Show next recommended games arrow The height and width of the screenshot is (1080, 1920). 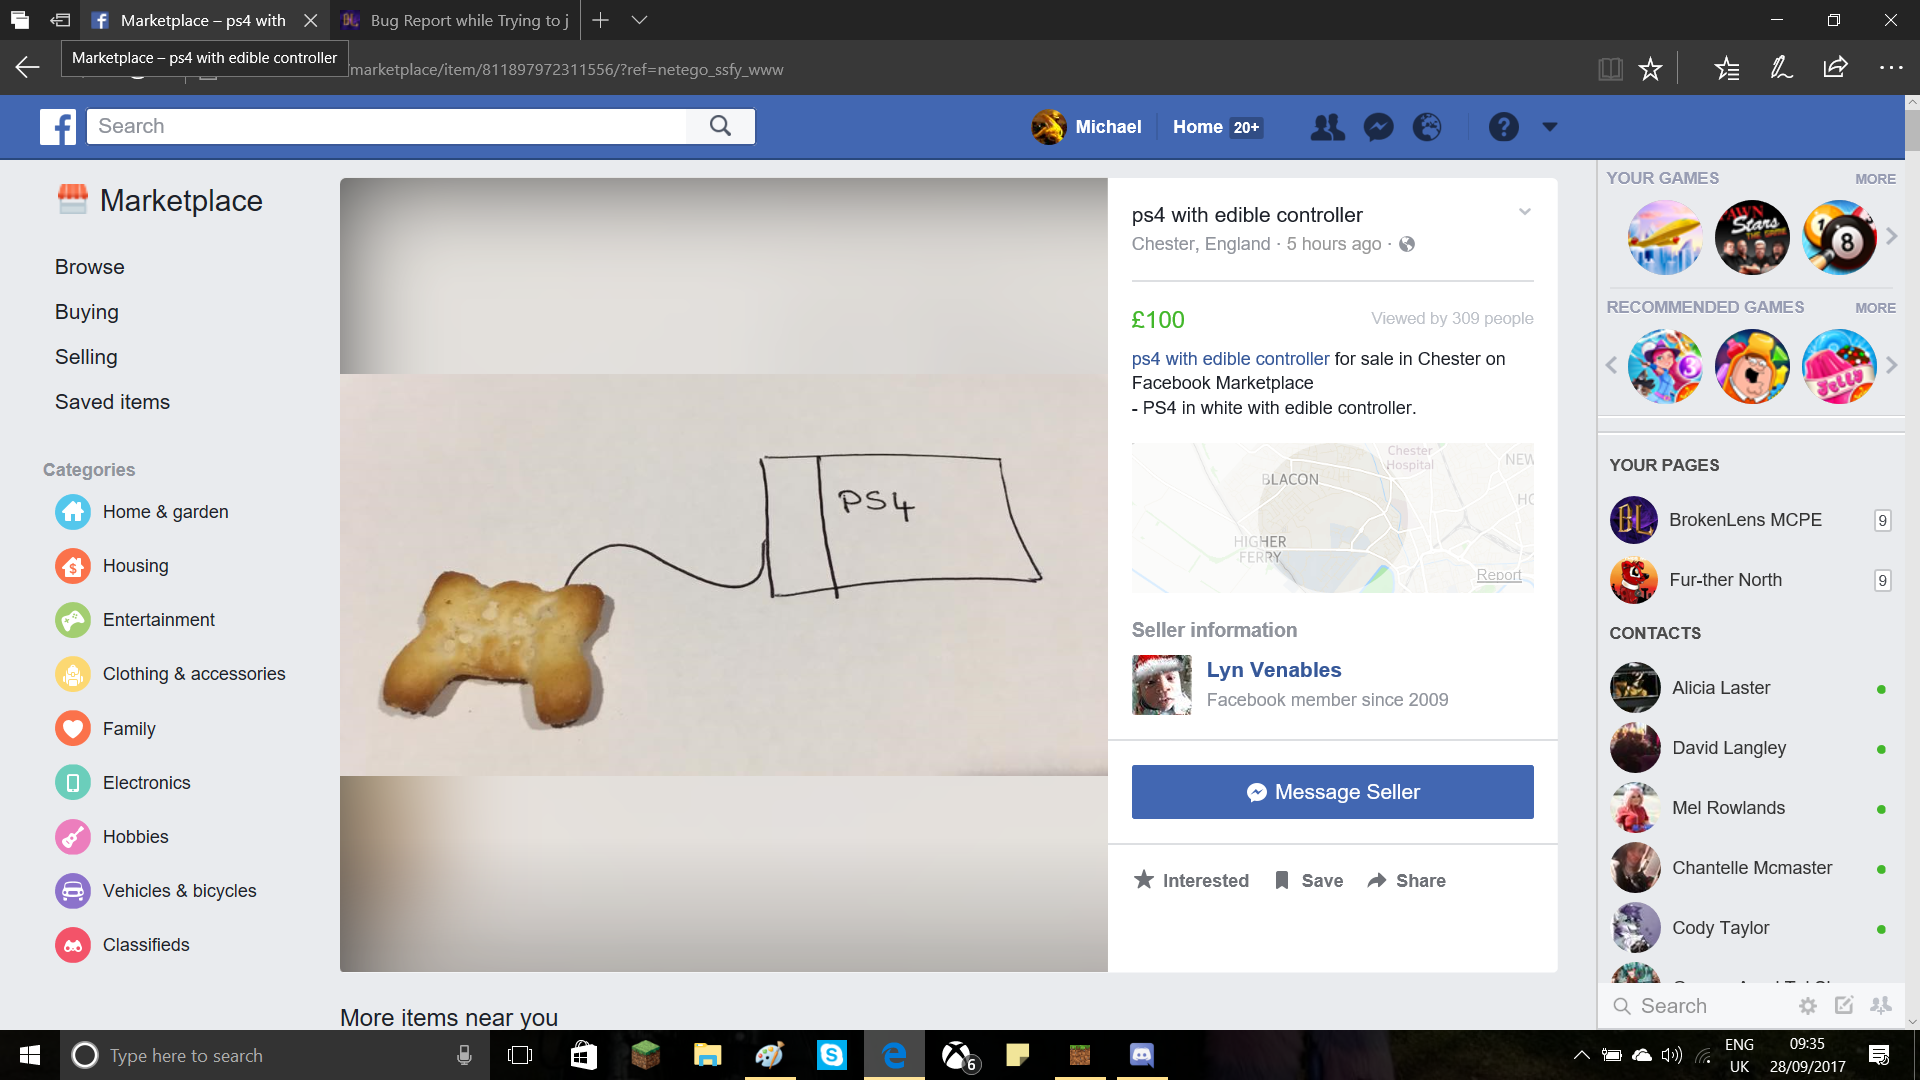click(1891, 366)
